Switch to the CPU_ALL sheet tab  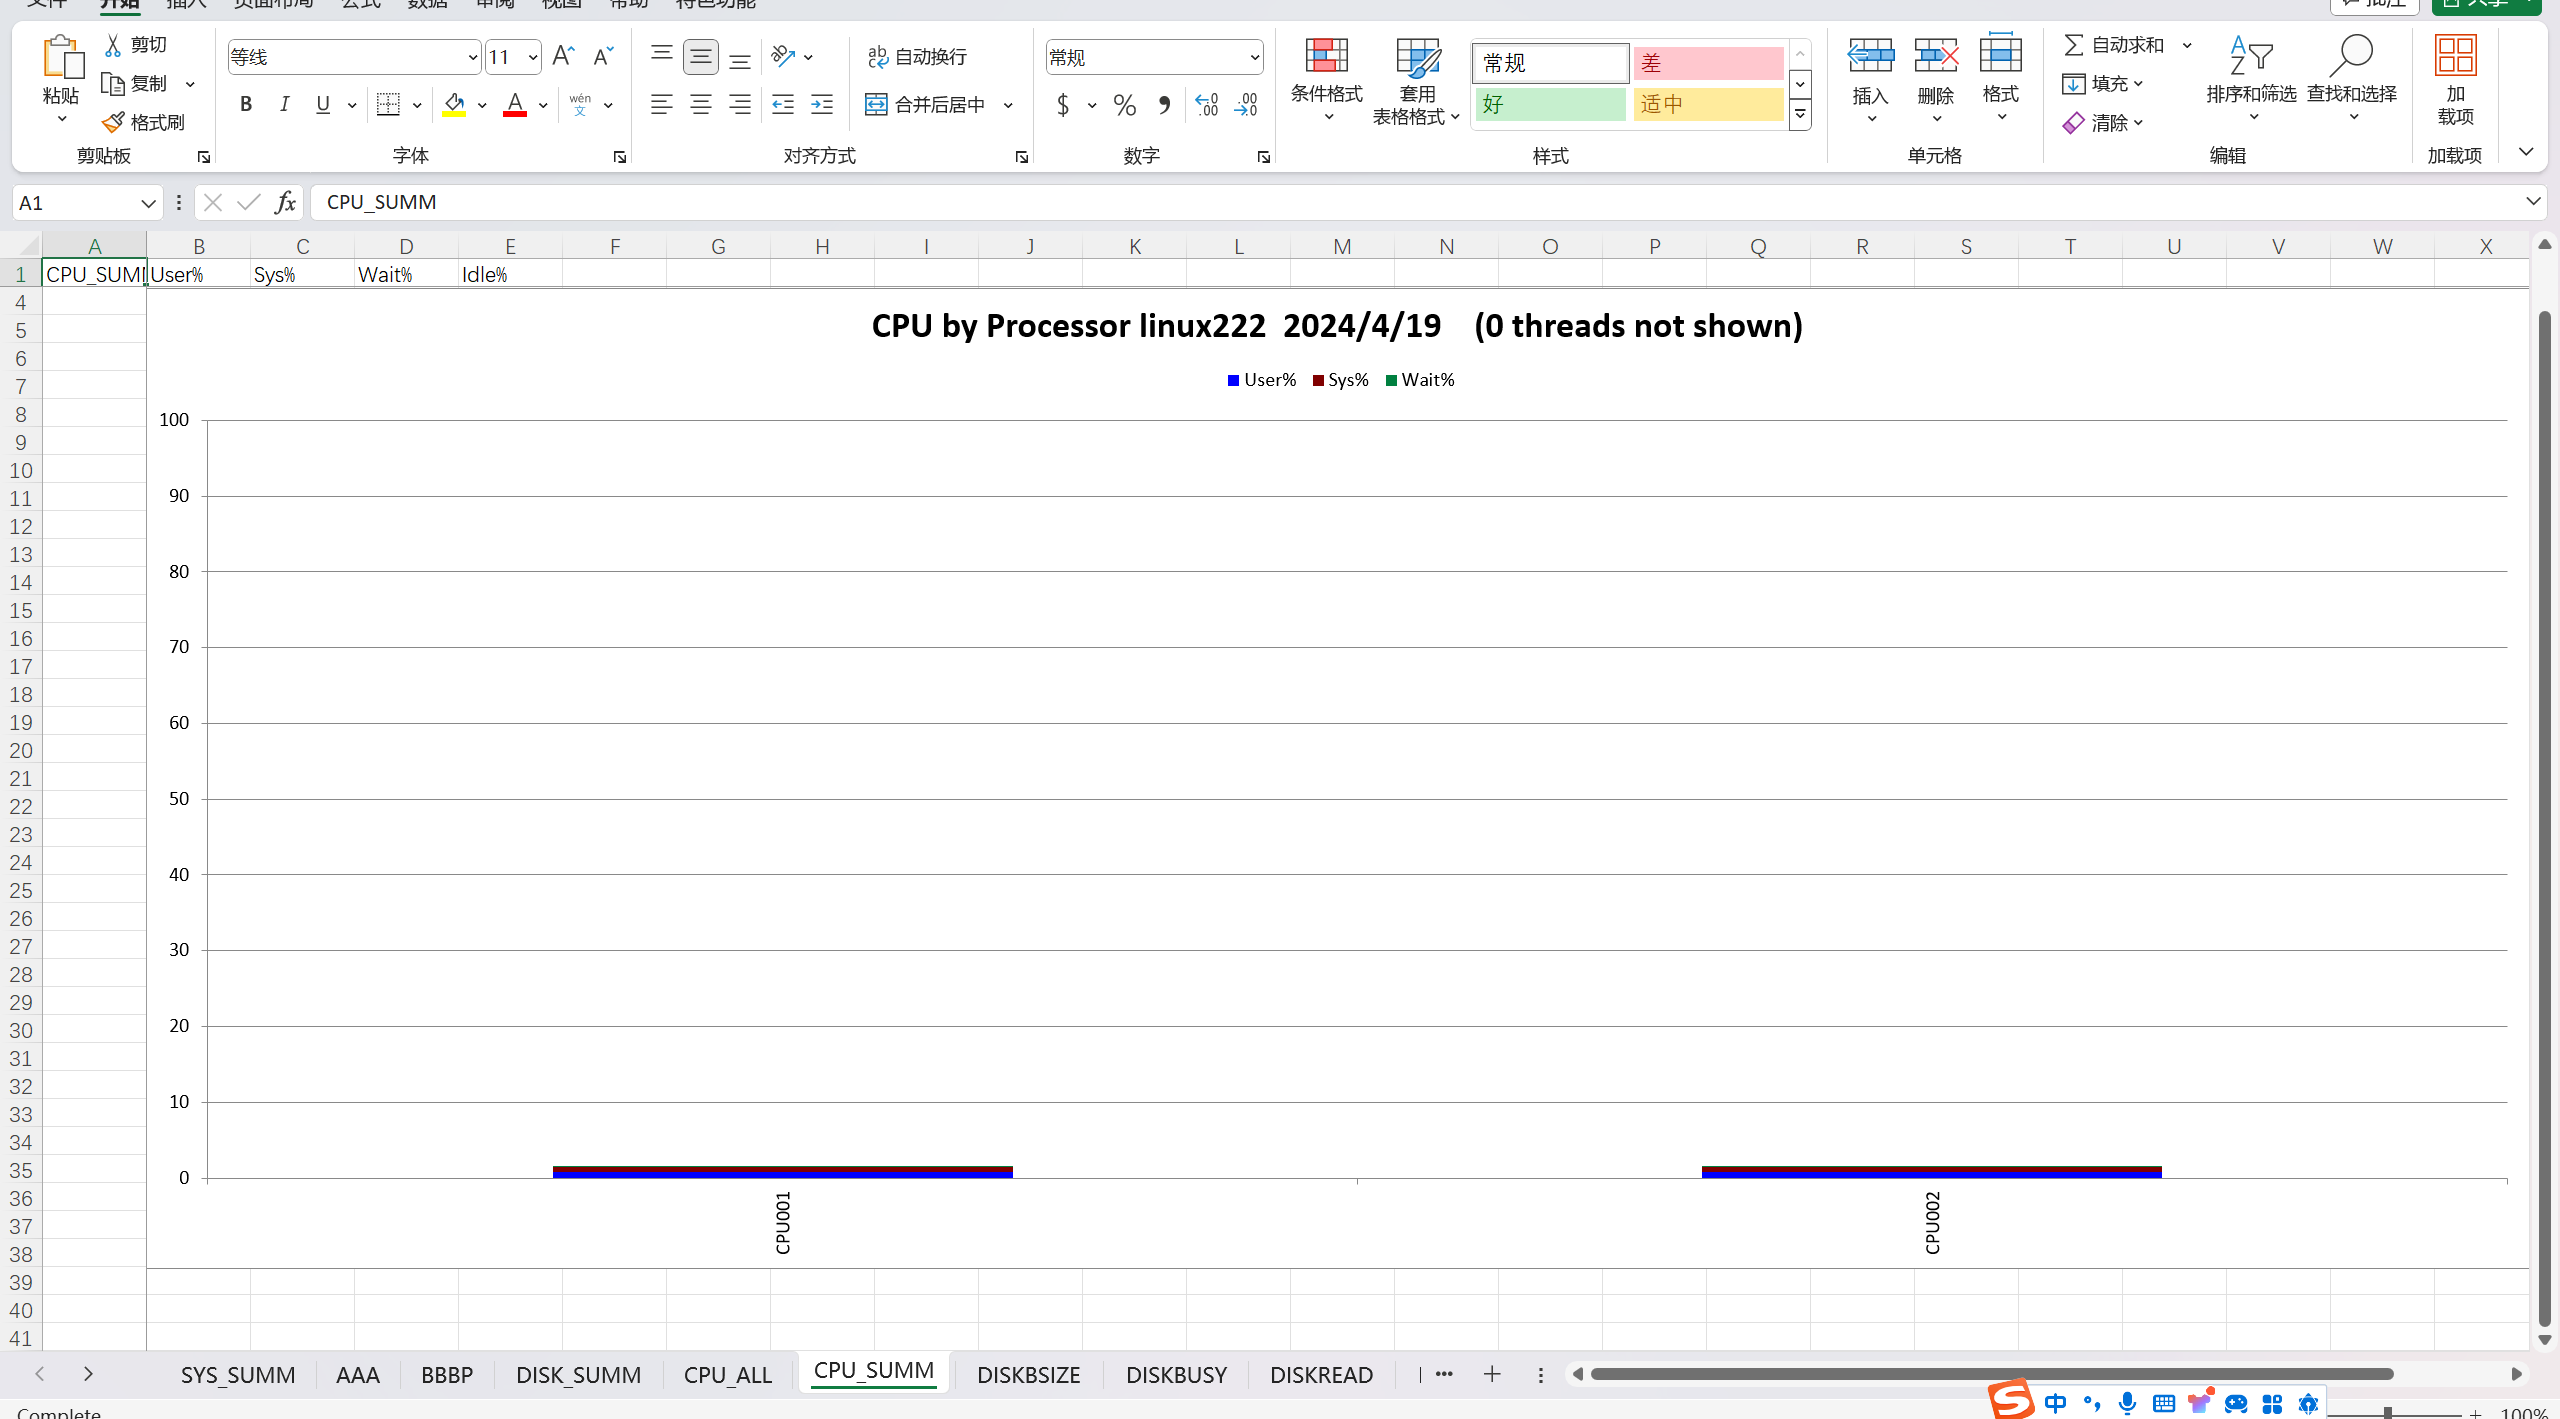coord(727,1374)
